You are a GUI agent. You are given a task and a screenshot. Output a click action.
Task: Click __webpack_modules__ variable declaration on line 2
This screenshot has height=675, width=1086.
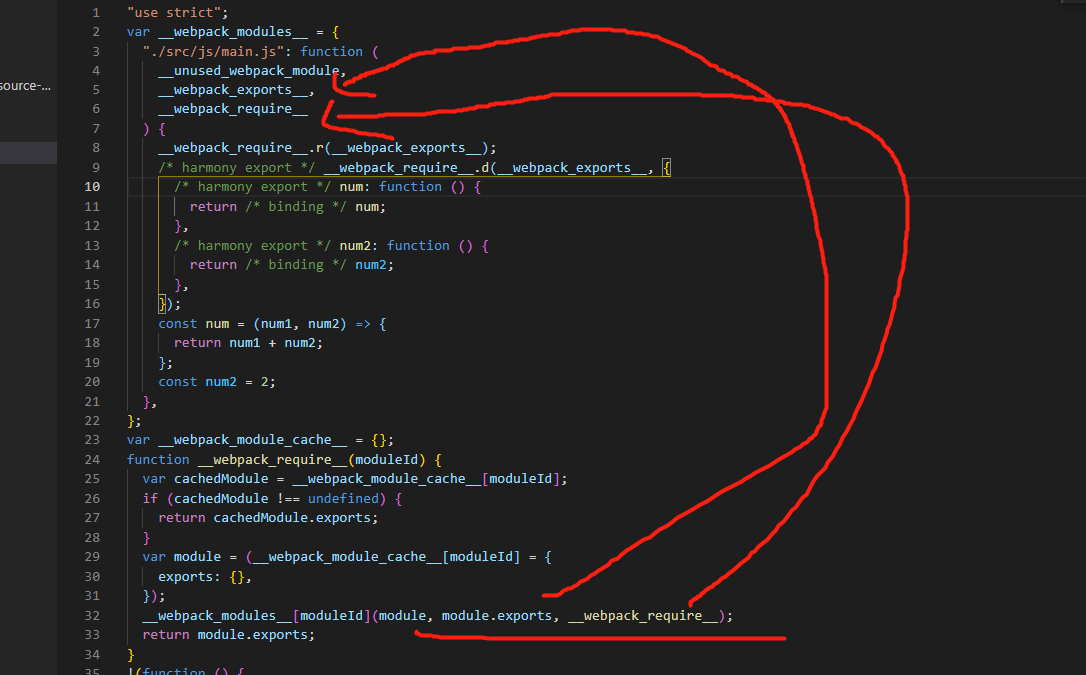pos(233,32)
